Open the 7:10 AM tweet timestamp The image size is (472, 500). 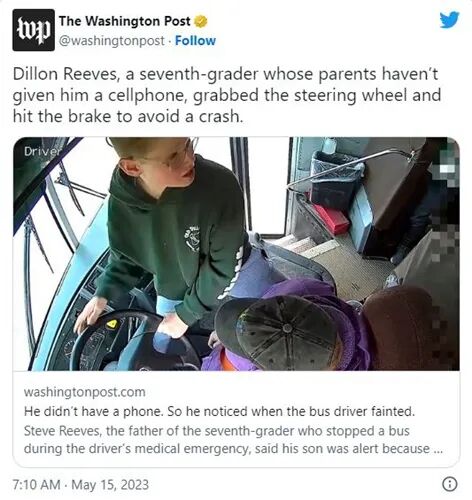click(x=37, y=484)
